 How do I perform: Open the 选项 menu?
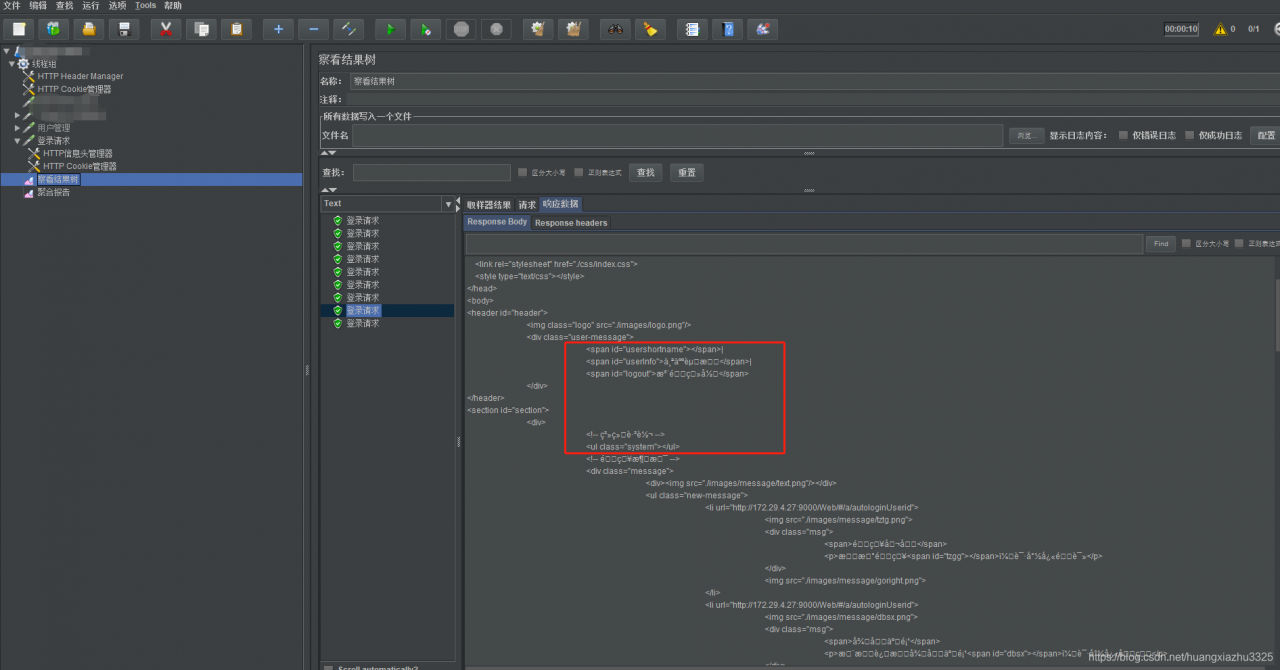117,6
